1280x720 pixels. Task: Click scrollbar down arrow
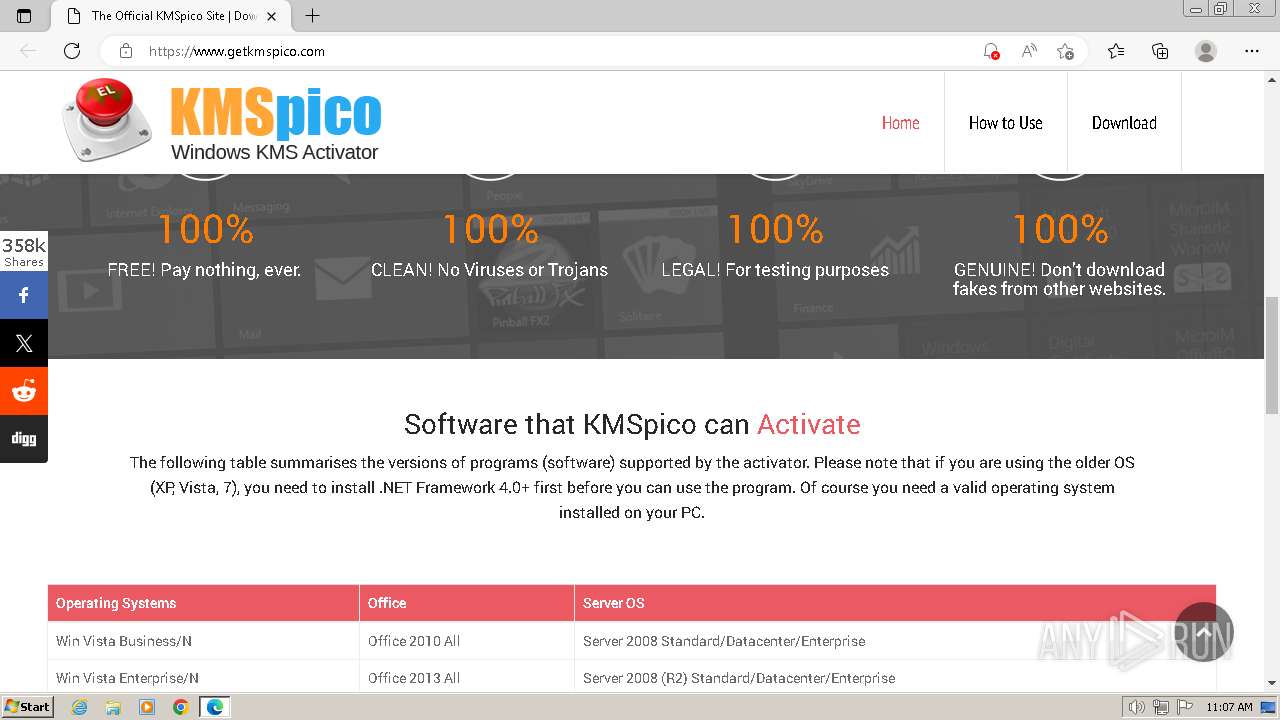[1272, 683]
